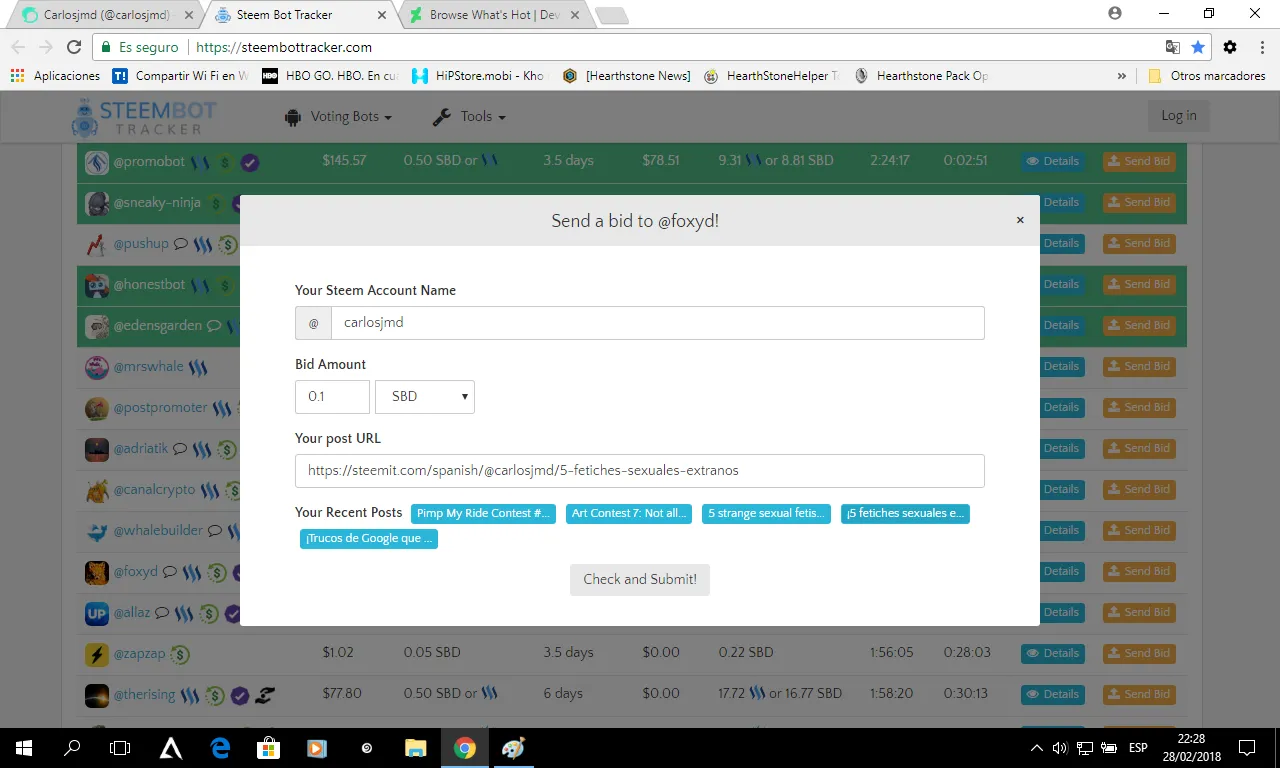Screen dimensions: 1280x768
Task: Open the Paint app in taskbar
Action: click(x=513, y=748)
